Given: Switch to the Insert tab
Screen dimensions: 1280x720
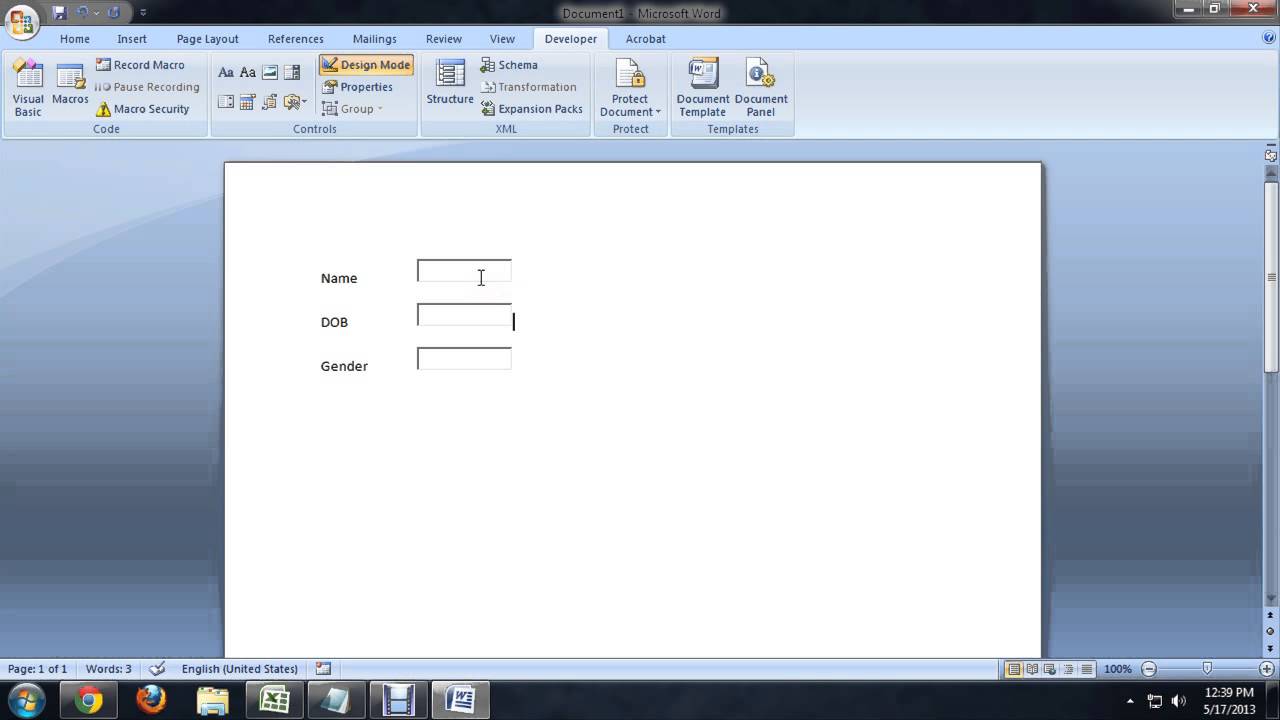Looking at the screenshot, I should click(x=132, y=39).
